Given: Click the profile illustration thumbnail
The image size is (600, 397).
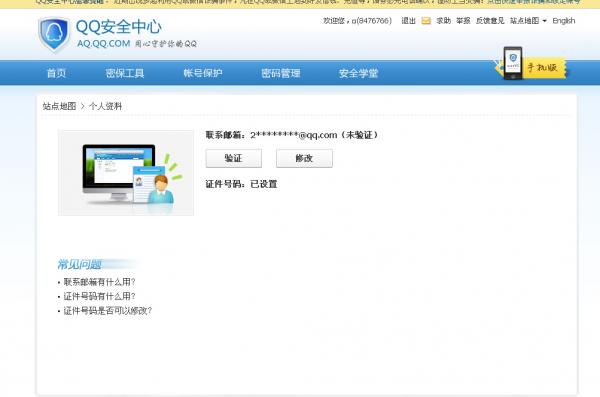Looking at the screenshot, I should pyautogui.click(x=126, y=173).
